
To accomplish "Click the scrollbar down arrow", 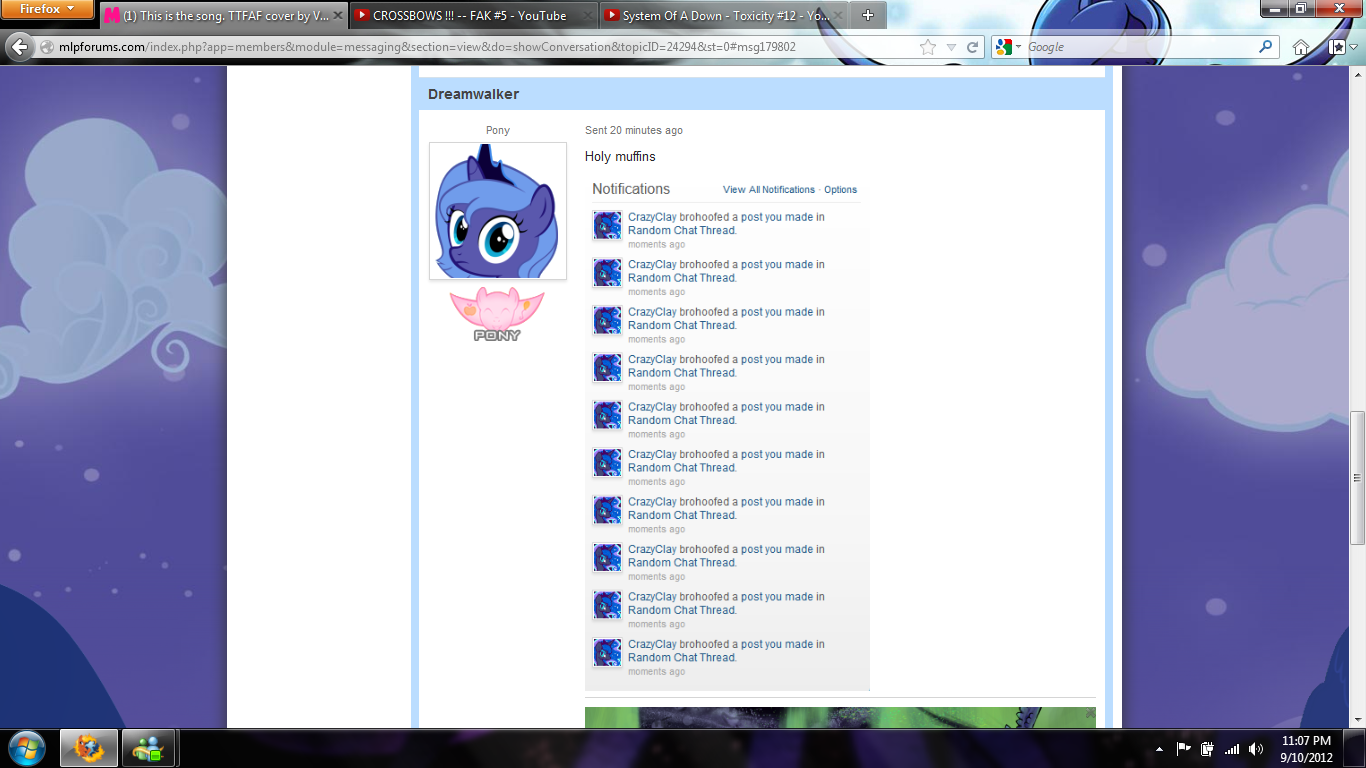I will (x=1357, y=720).
